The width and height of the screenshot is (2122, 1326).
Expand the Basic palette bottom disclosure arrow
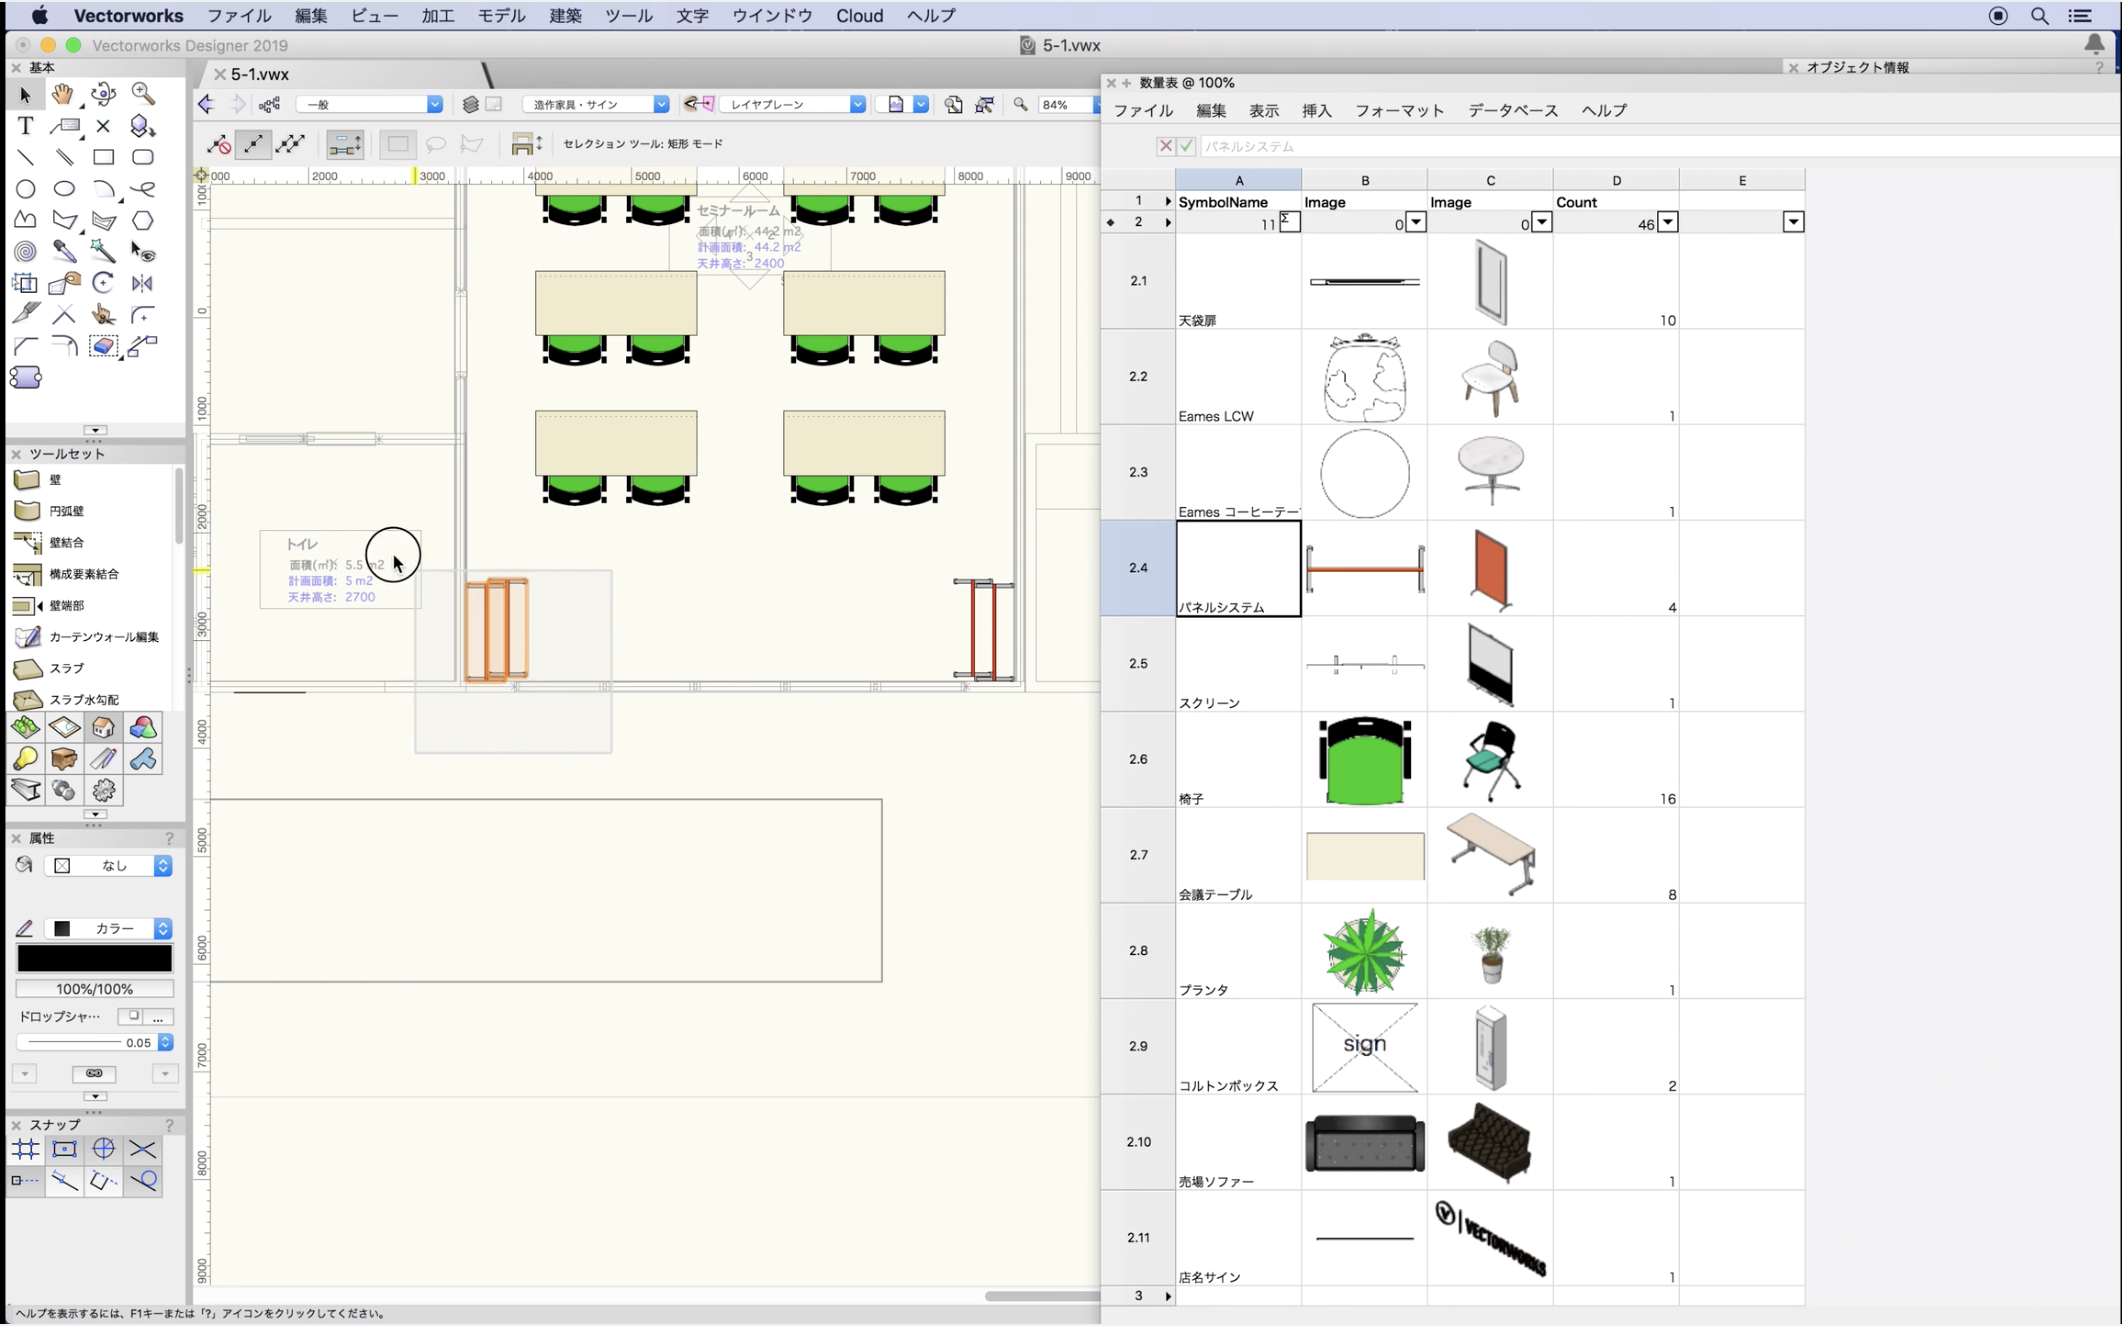(x=94, y=430)
